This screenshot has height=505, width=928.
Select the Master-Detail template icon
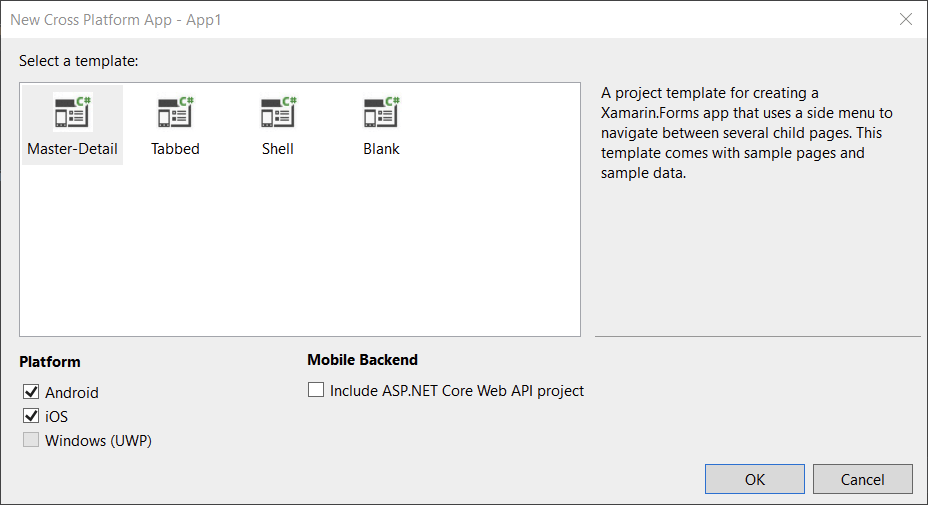(73, 112)
